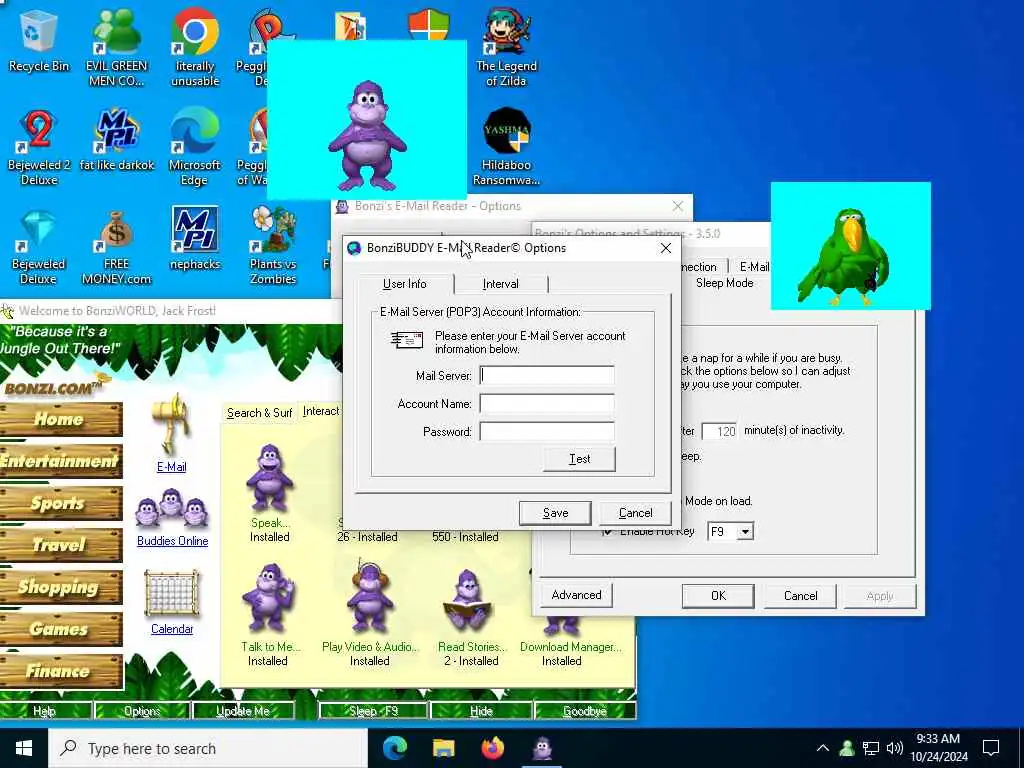Open 'fat like darkok' desktop shortcut

click(117, 140)
